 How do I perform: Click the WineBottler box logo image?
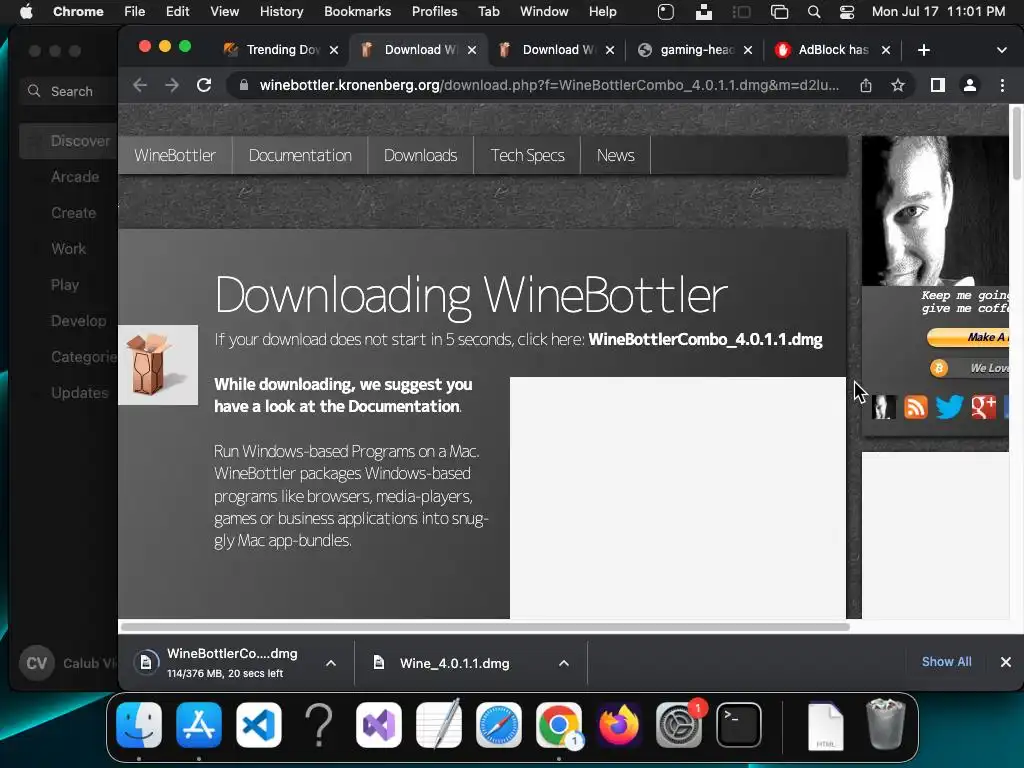tap(157, 365)
